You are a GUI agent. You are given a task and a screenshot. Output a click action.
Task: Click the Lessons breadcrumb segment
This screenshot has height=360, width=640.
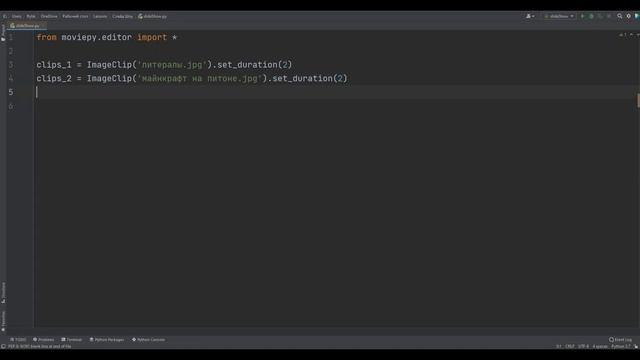[x=100, y=16]
